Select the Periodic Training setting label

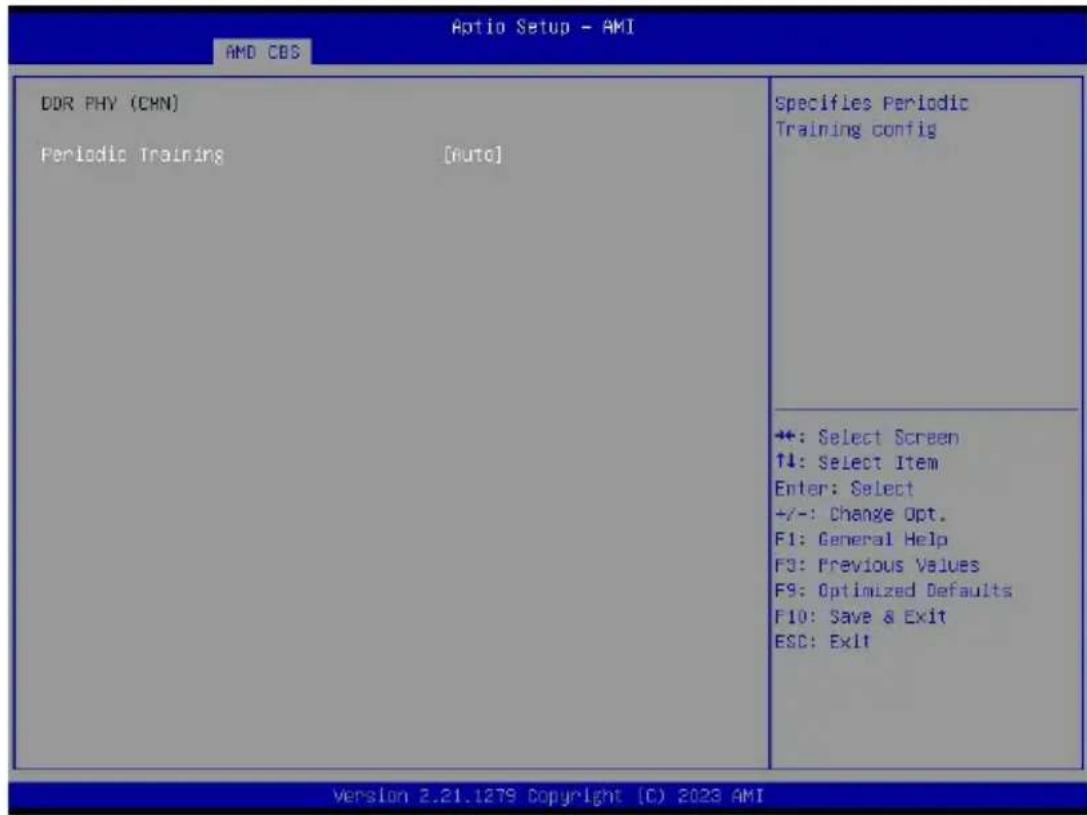tap(132, 154)
